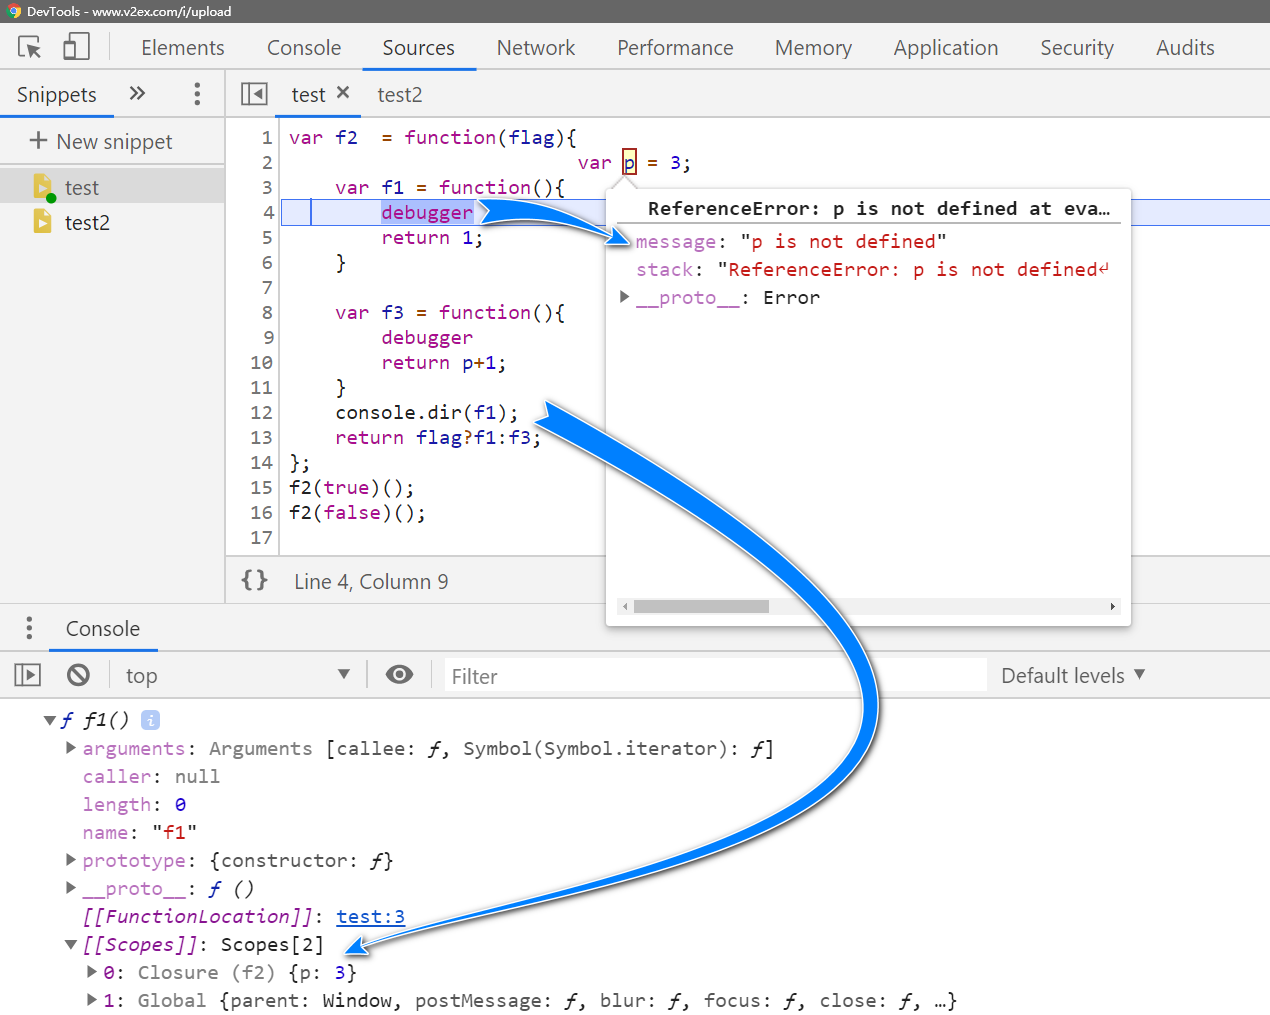The height and width of the screenshot is (1015, 1270).
Task: Open the Snippets pane three-dot menu
Action: tap(197, 94)
